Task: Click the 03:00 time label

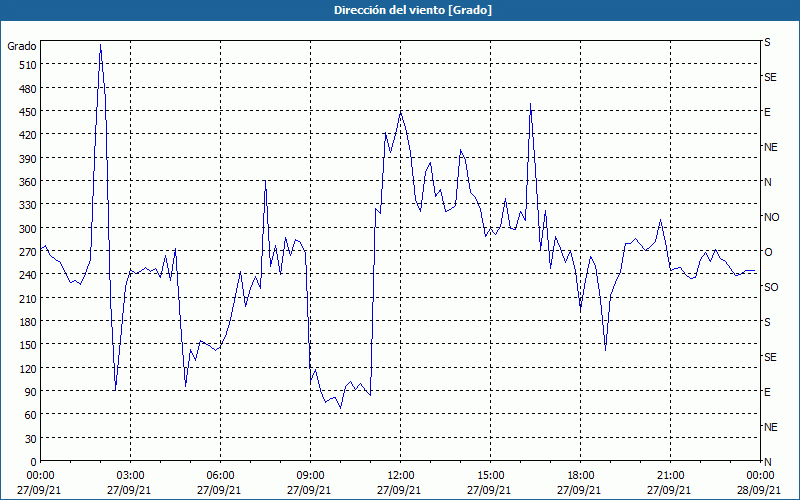Action: (x=130, y=476)
